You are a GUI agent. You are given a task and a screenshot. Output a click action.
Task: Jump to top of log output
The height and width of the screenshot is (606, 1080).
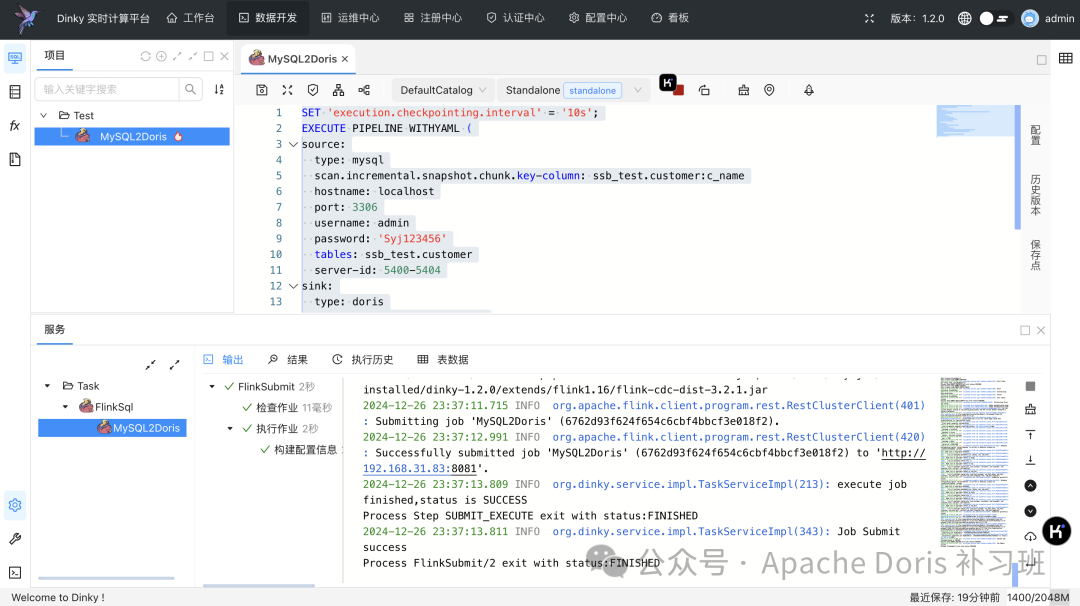[1030, 435]
